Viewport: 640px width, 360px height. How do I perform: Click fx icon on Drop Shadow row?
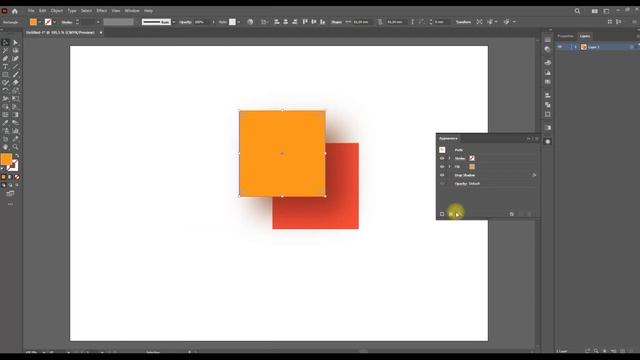point(534,175)
